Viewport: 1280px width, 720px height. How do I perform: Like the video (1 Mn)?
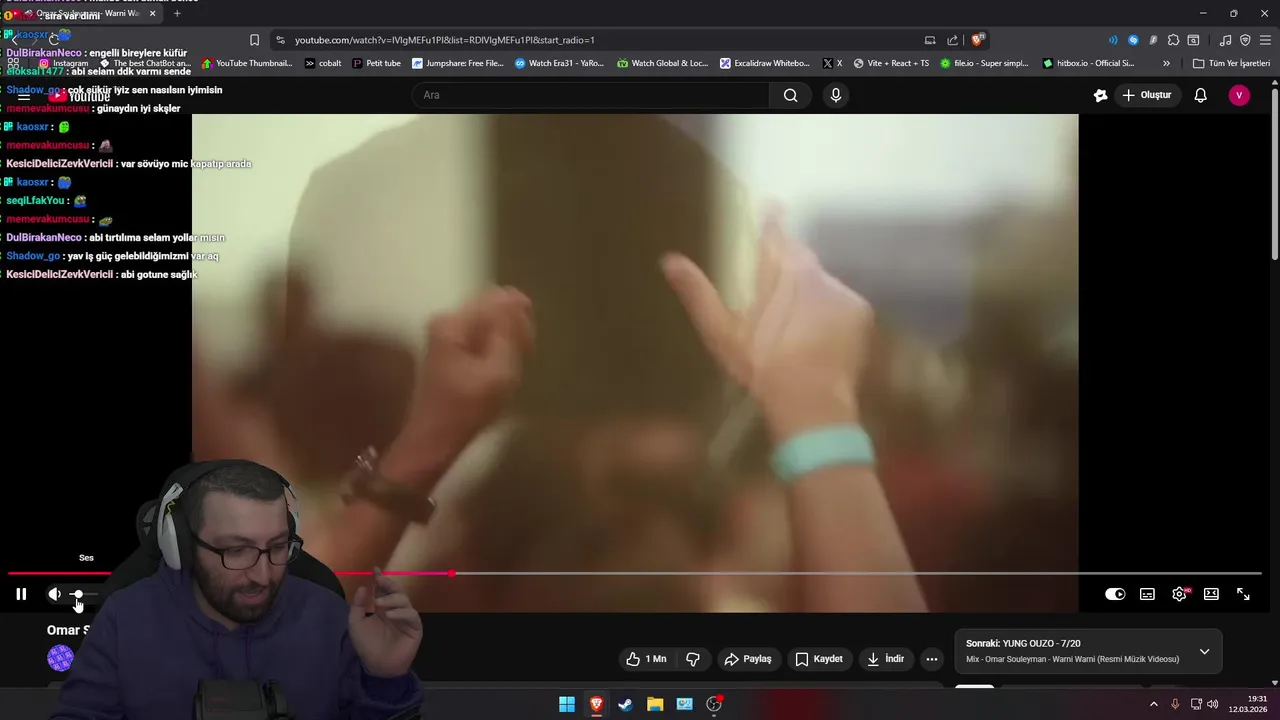click(x=646, y=659)
